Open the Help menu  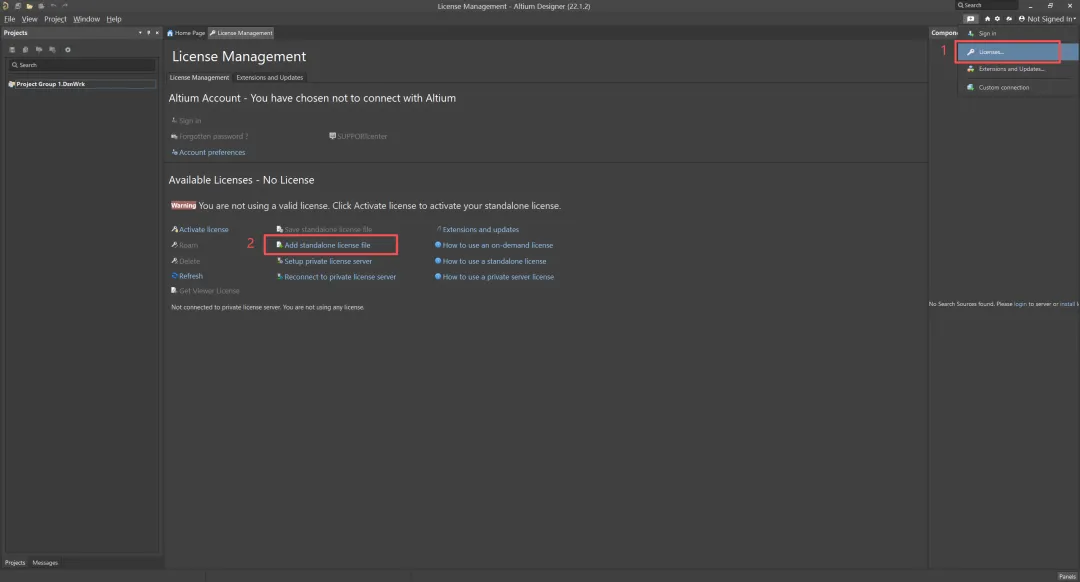coord(114,19)
